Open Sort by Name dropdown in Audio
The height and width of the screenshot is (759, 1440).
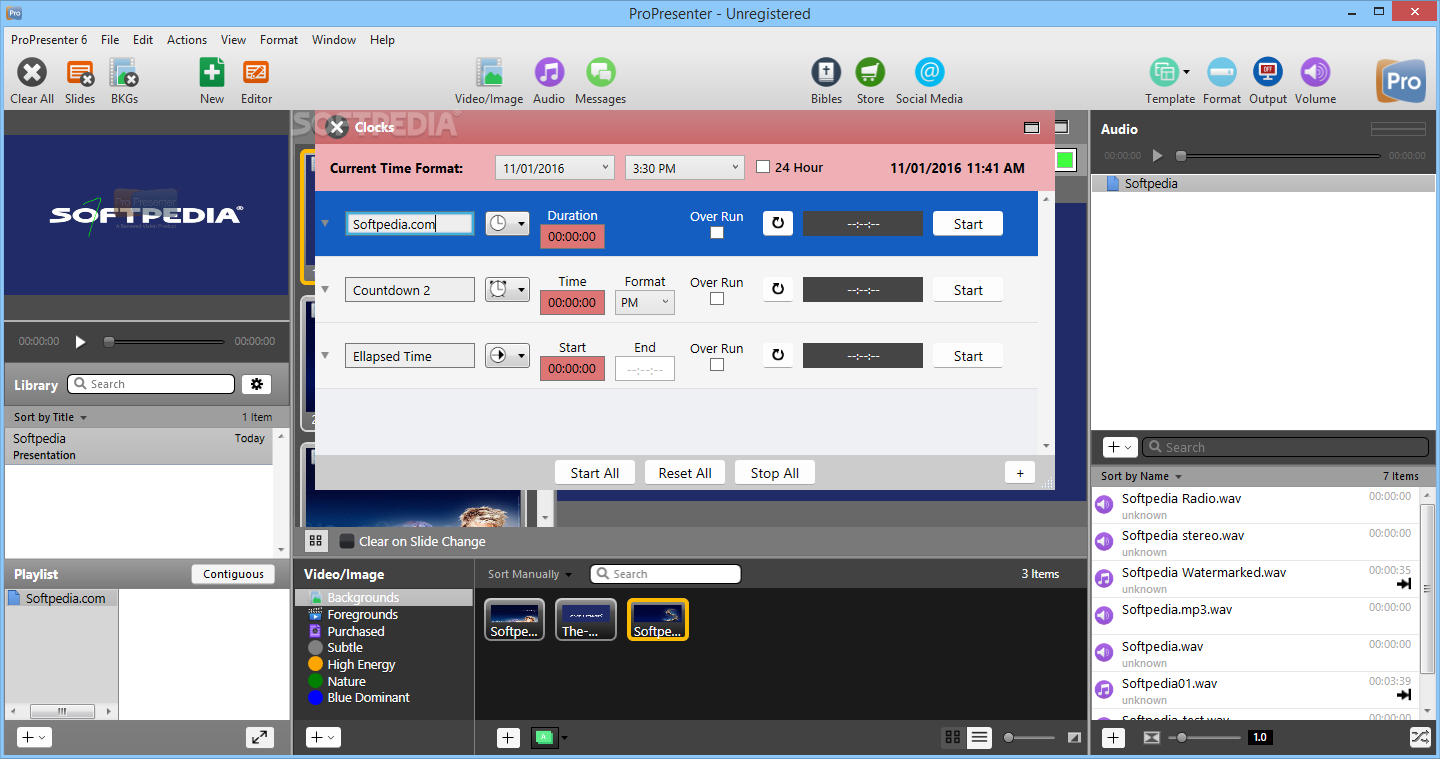[x=1141, y=476]
